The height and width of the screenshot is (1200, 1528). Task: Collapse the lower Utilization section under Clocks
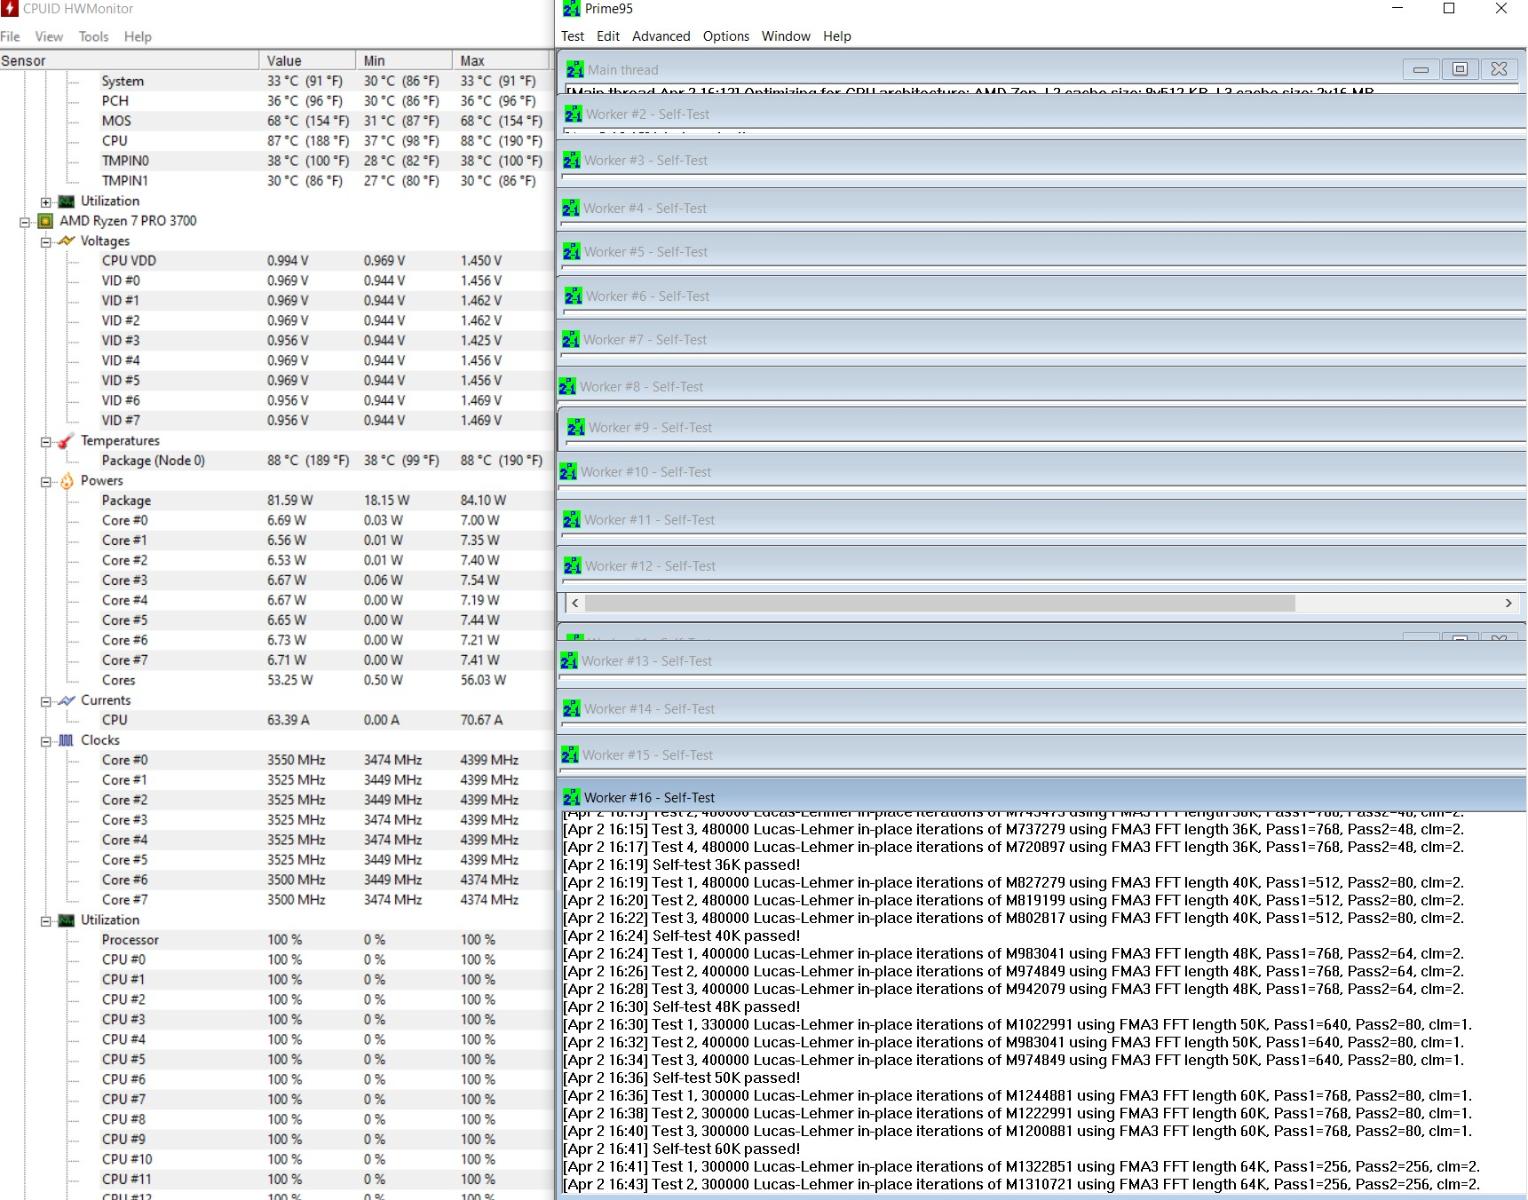point(46,921)
